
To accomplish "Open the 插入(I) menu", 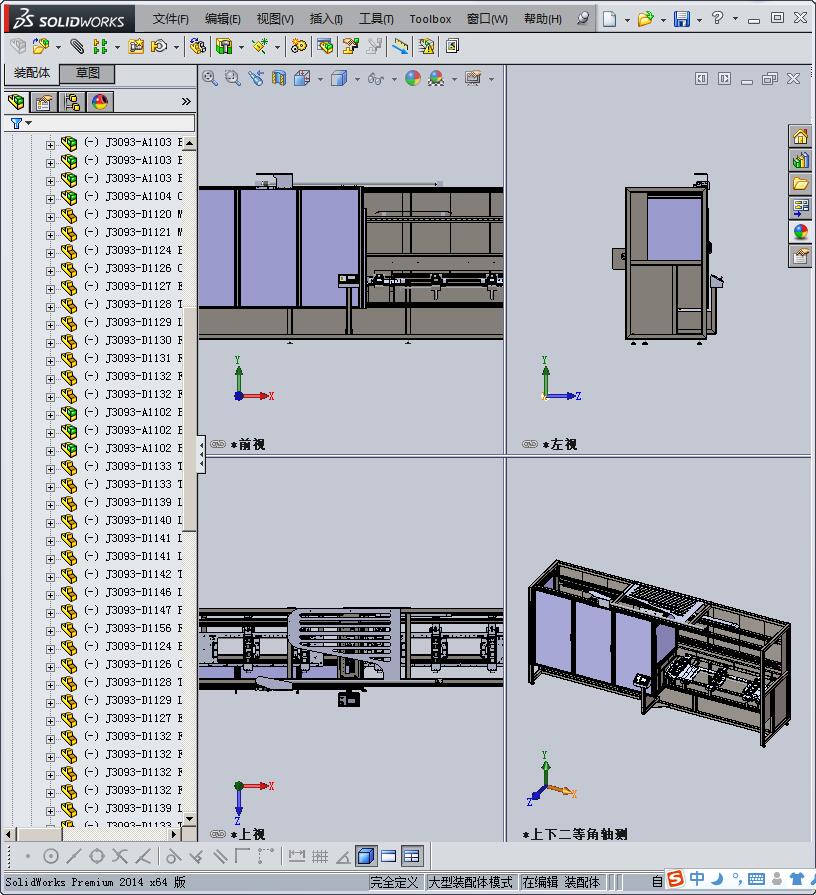I will tap(326, 19).
